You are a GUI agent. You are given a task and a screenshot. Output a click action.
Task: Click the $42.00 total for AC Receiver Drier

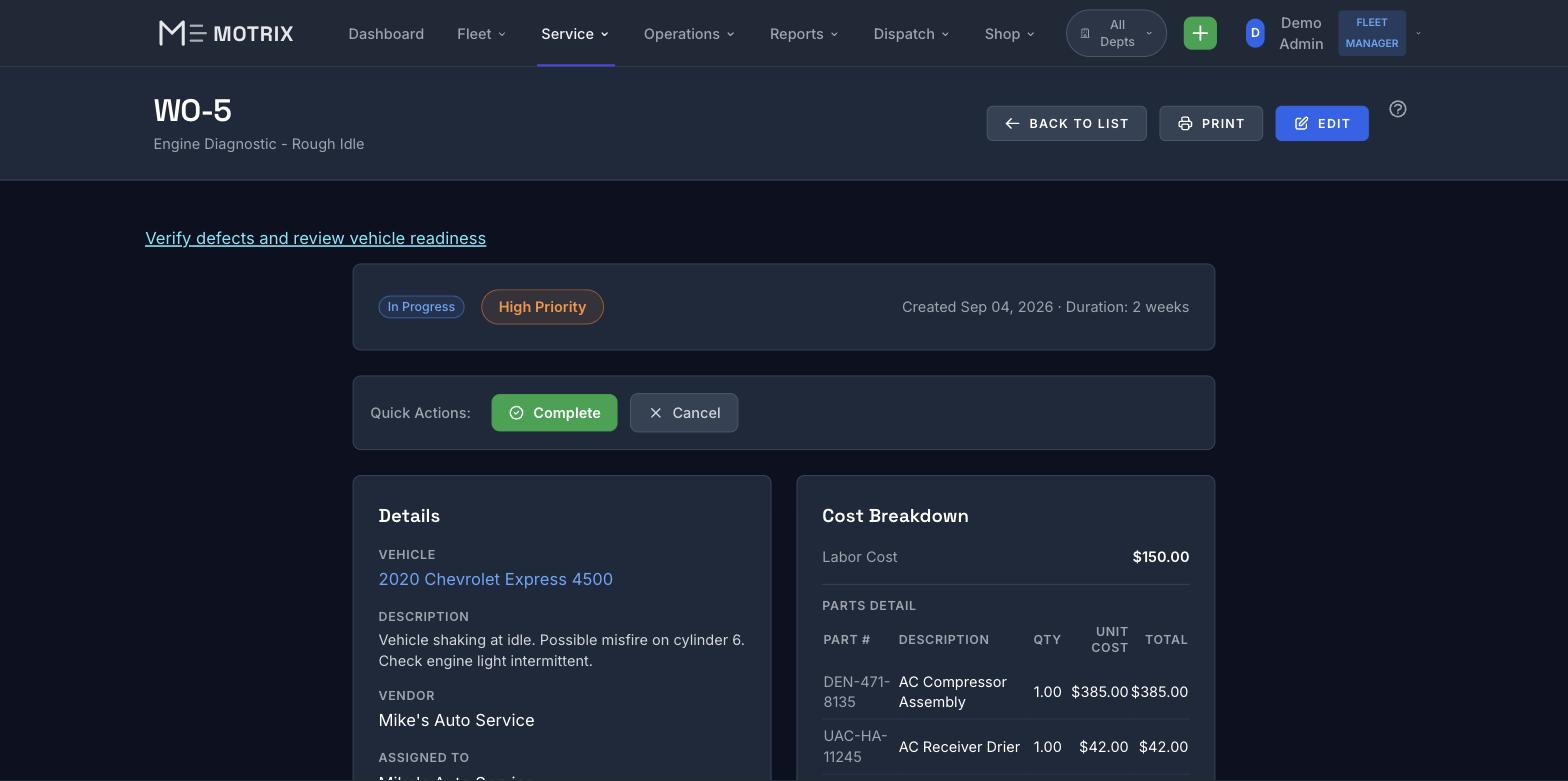click(1163, 747)
